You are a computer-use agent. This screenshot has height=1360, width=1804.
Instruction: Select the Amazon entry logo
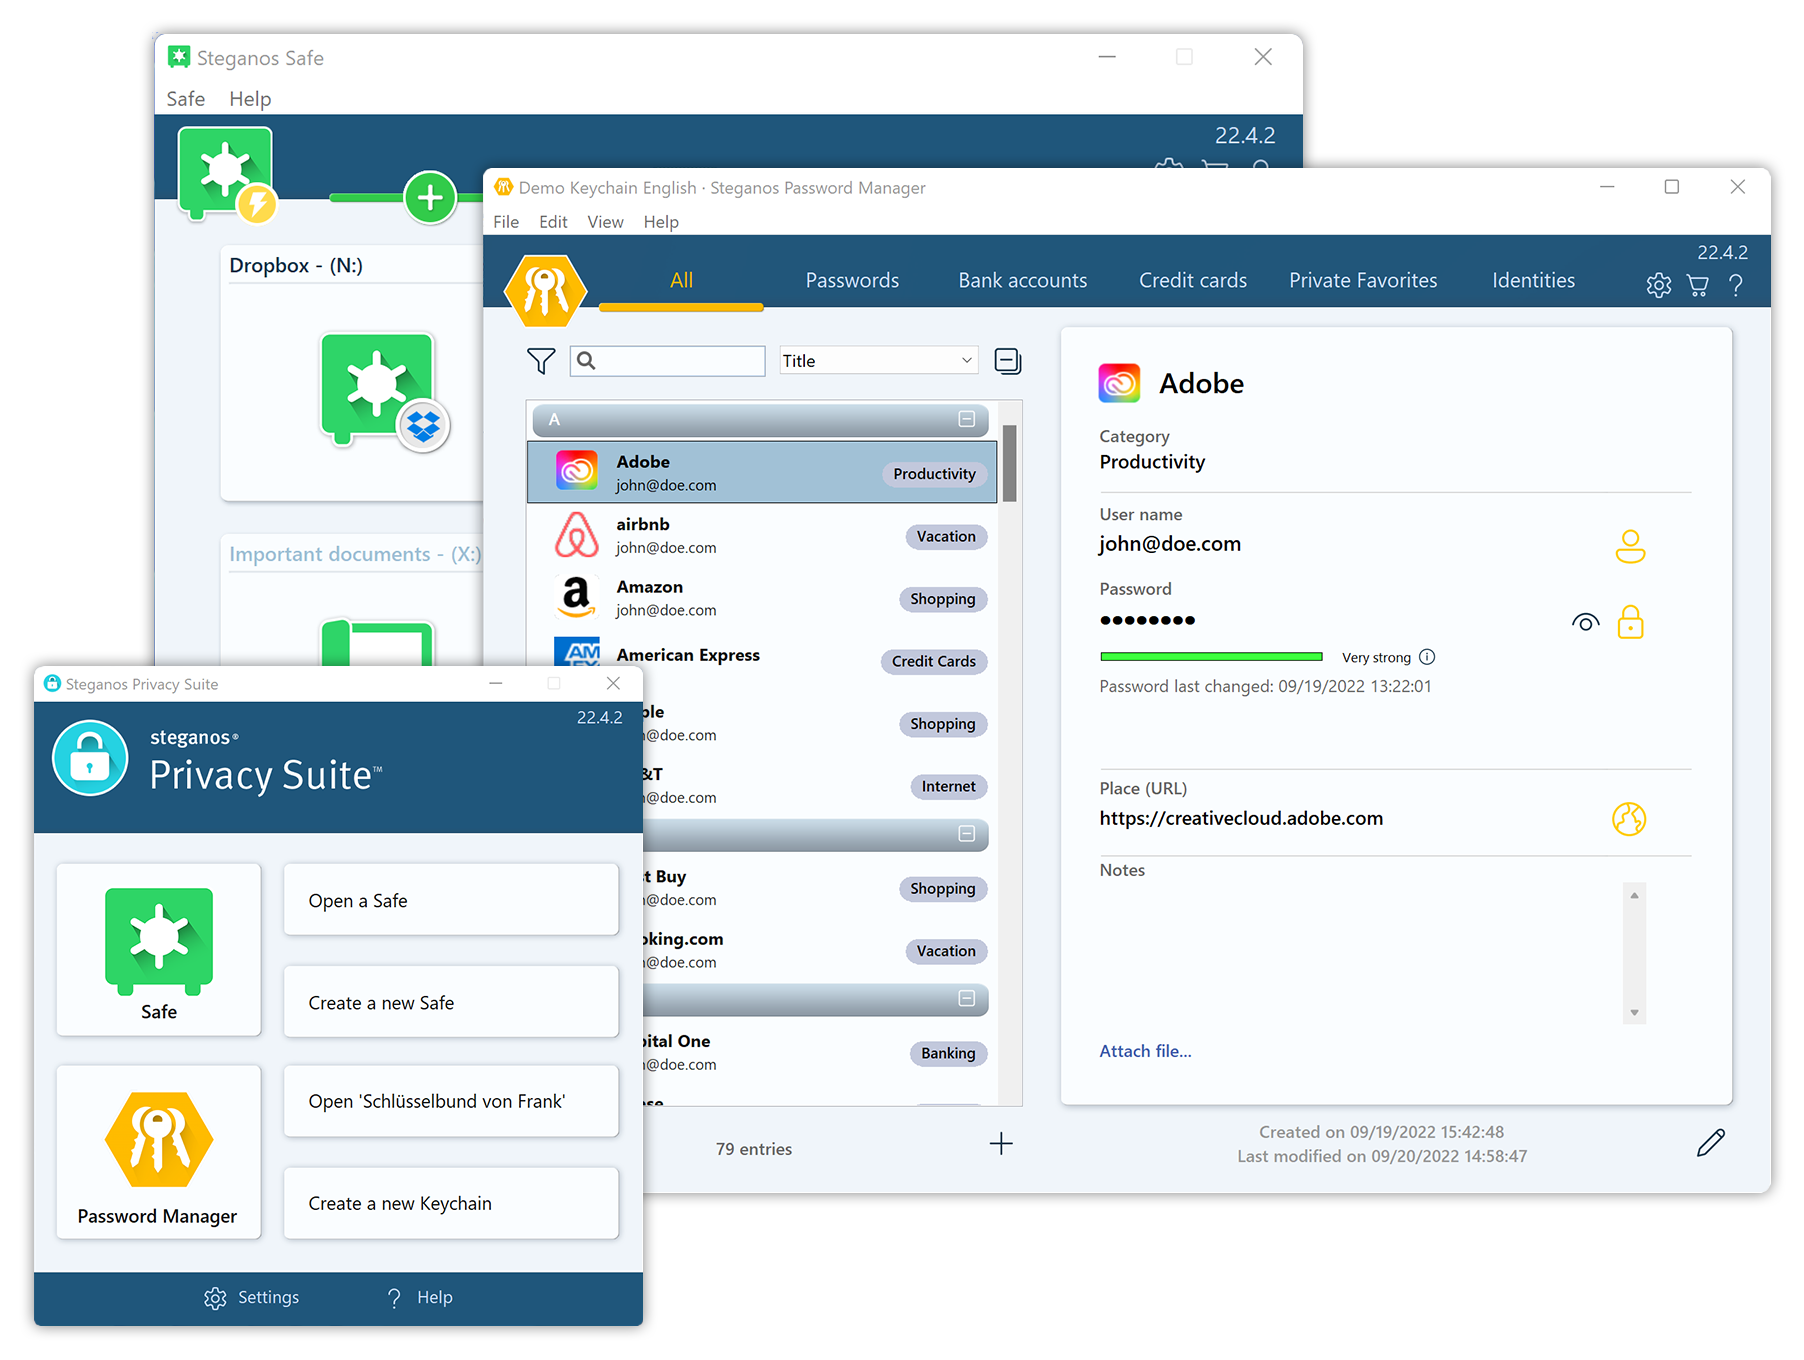pos(577,597)
